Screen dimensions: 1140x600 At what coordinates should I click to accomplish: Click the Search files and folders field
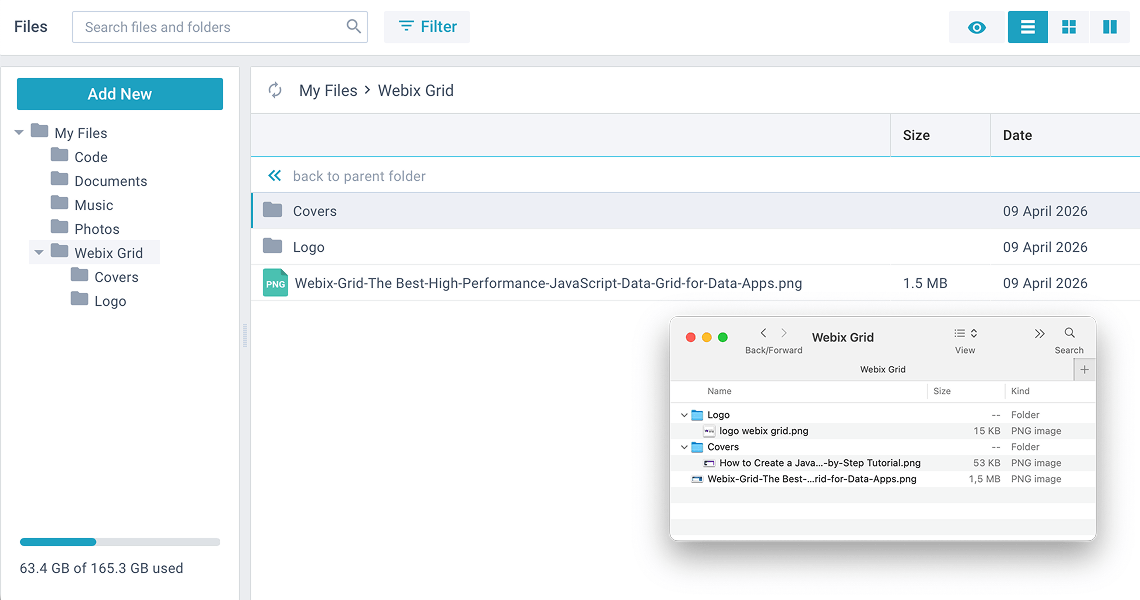210,27
